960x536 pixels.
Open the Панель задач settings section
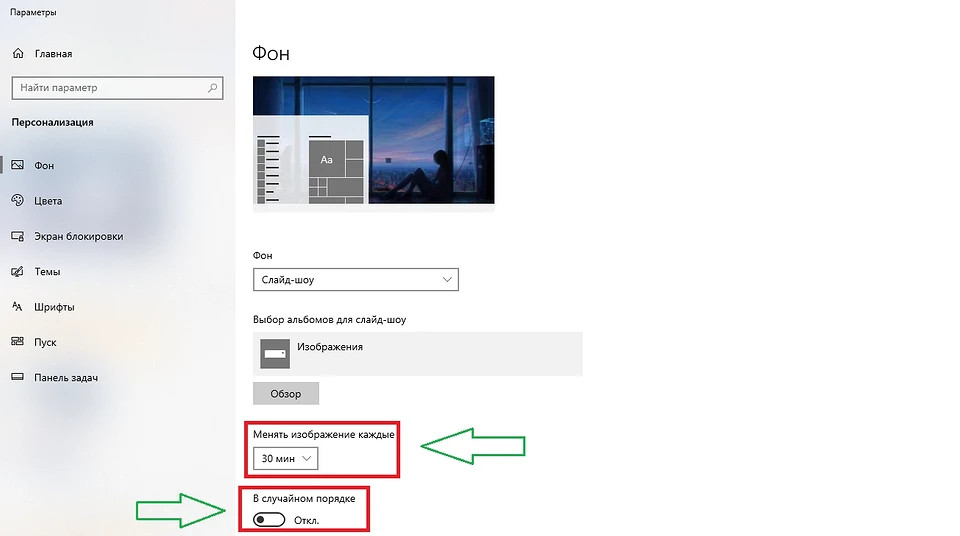click(65, 378)
